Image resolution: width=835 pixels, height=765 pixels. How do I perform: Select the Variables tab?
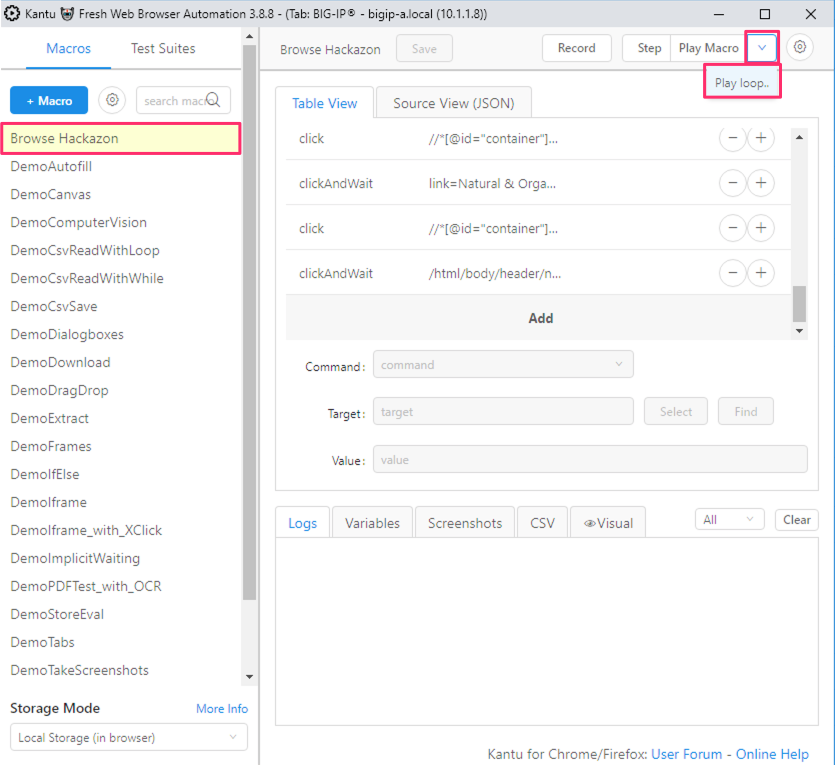click(372, 523)
